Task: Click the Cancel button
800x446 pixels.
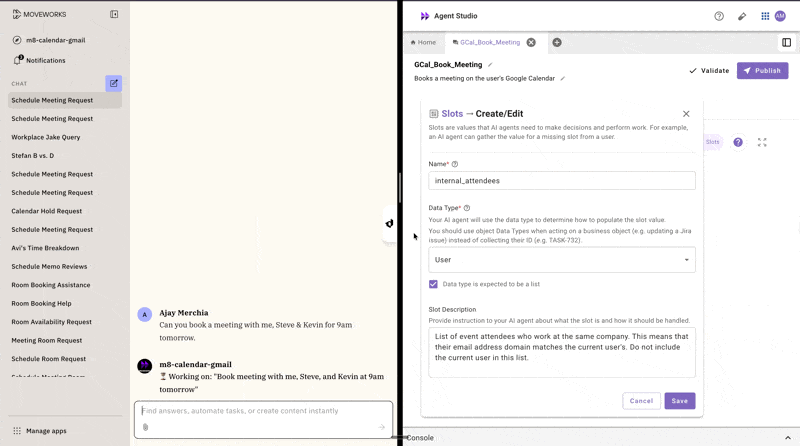Action: tap(641, 401)
